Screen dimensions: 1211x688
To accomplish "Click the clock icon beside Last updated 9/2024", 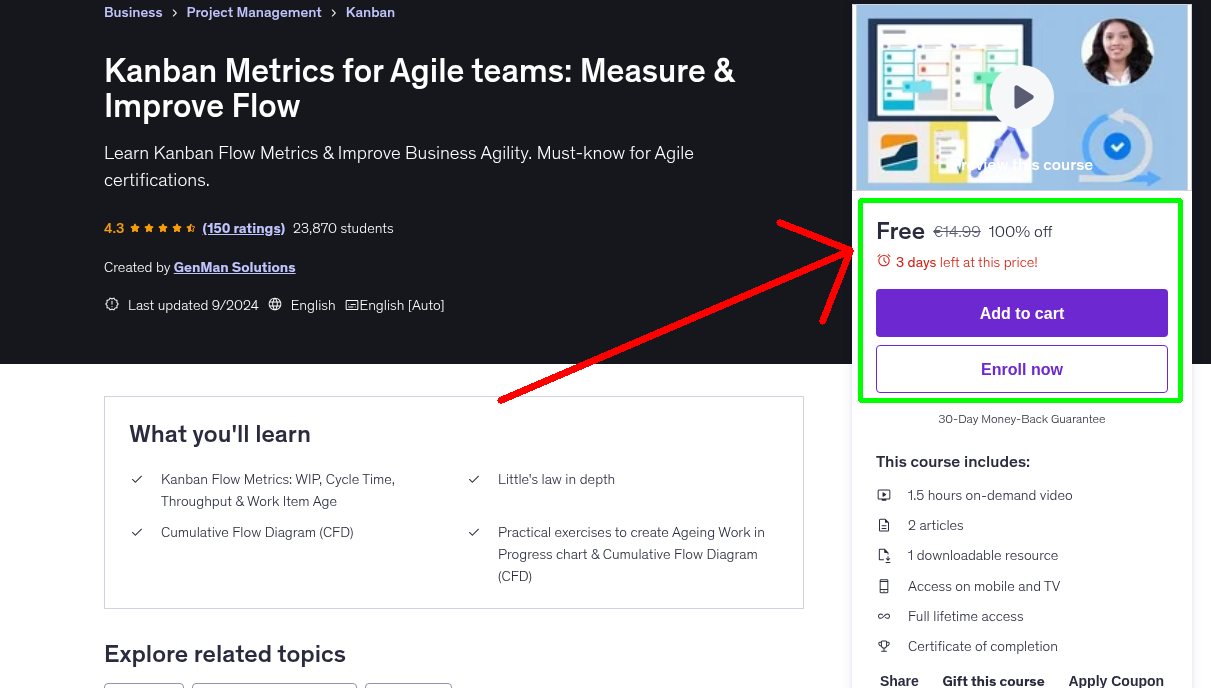I will (111, 304).
